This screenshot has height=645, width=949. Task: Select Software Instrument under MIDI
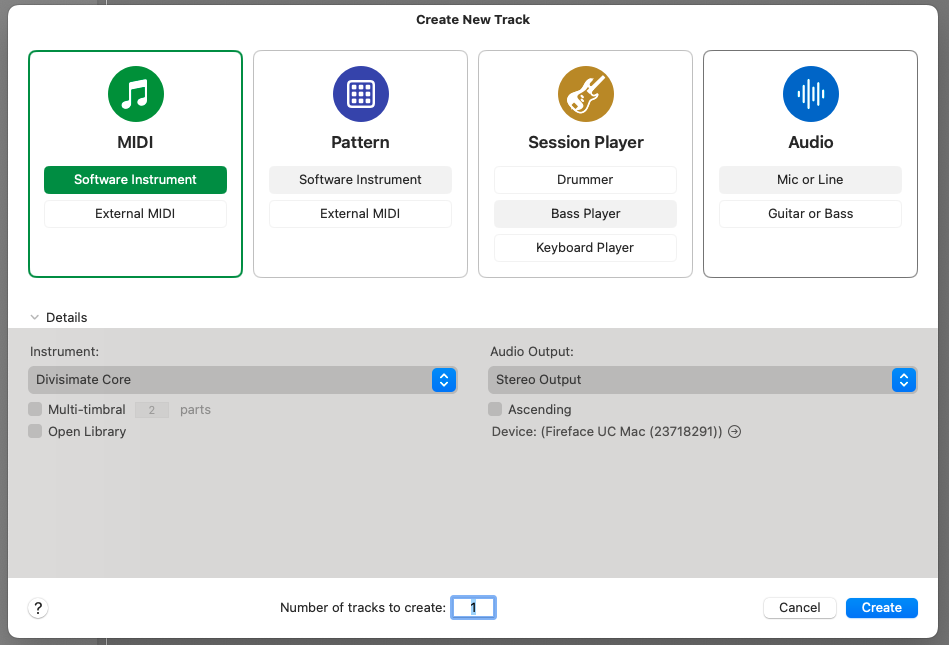tap(135, 180)
